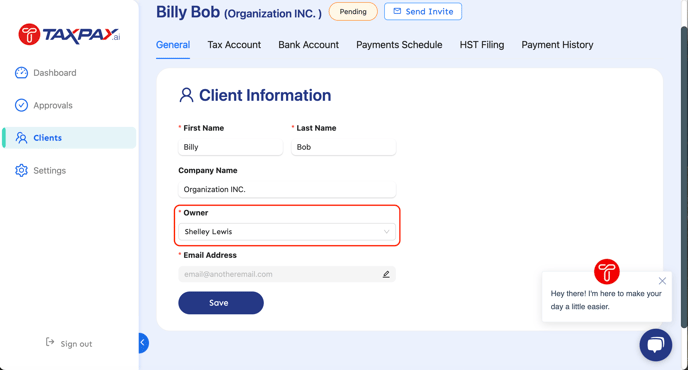Click the 'Email Address' field label
The width and height of the screenshot is (688, 370).
pos(210,255)
